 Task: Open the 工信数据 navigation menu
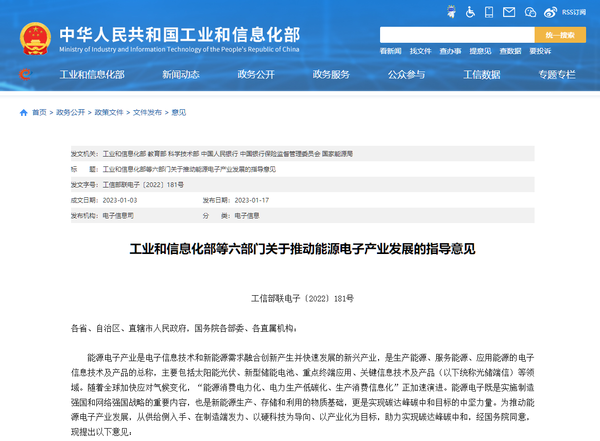[482, 74]
